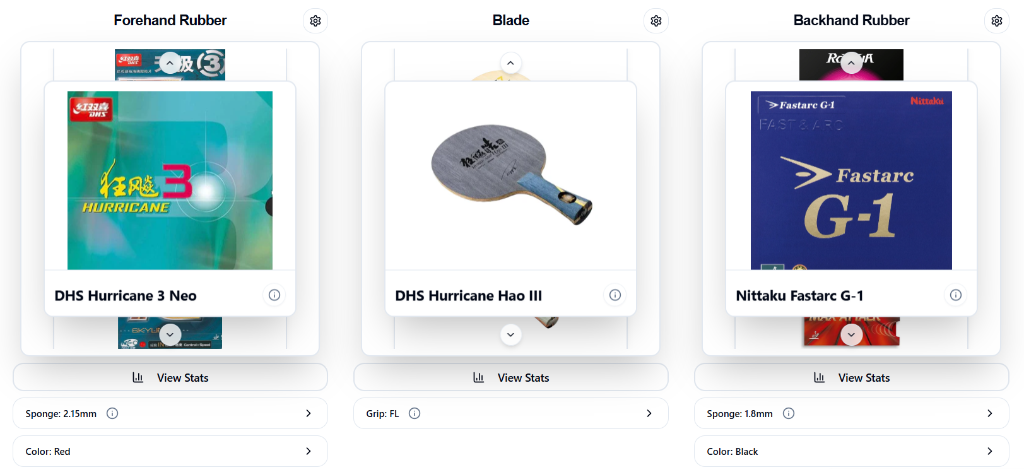
Task: Click the Grip info icon
Action: pos(414,413)
